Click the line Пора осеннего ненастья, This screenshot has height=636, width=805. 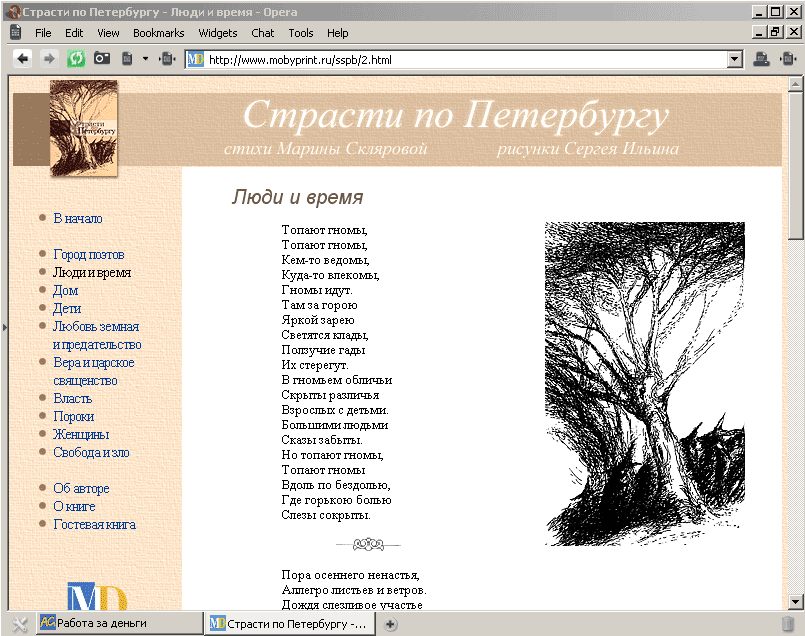(350, 575)
